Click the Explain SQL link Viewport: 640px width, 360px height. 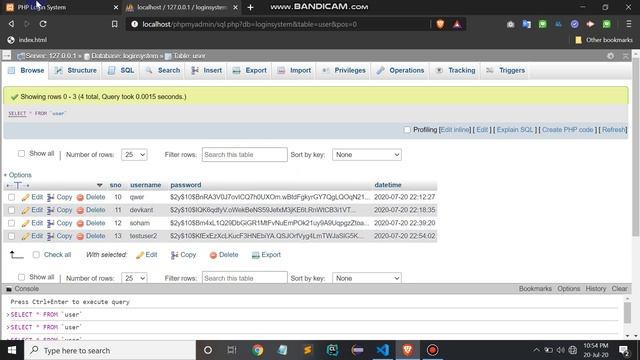click(x=515, y=130)
